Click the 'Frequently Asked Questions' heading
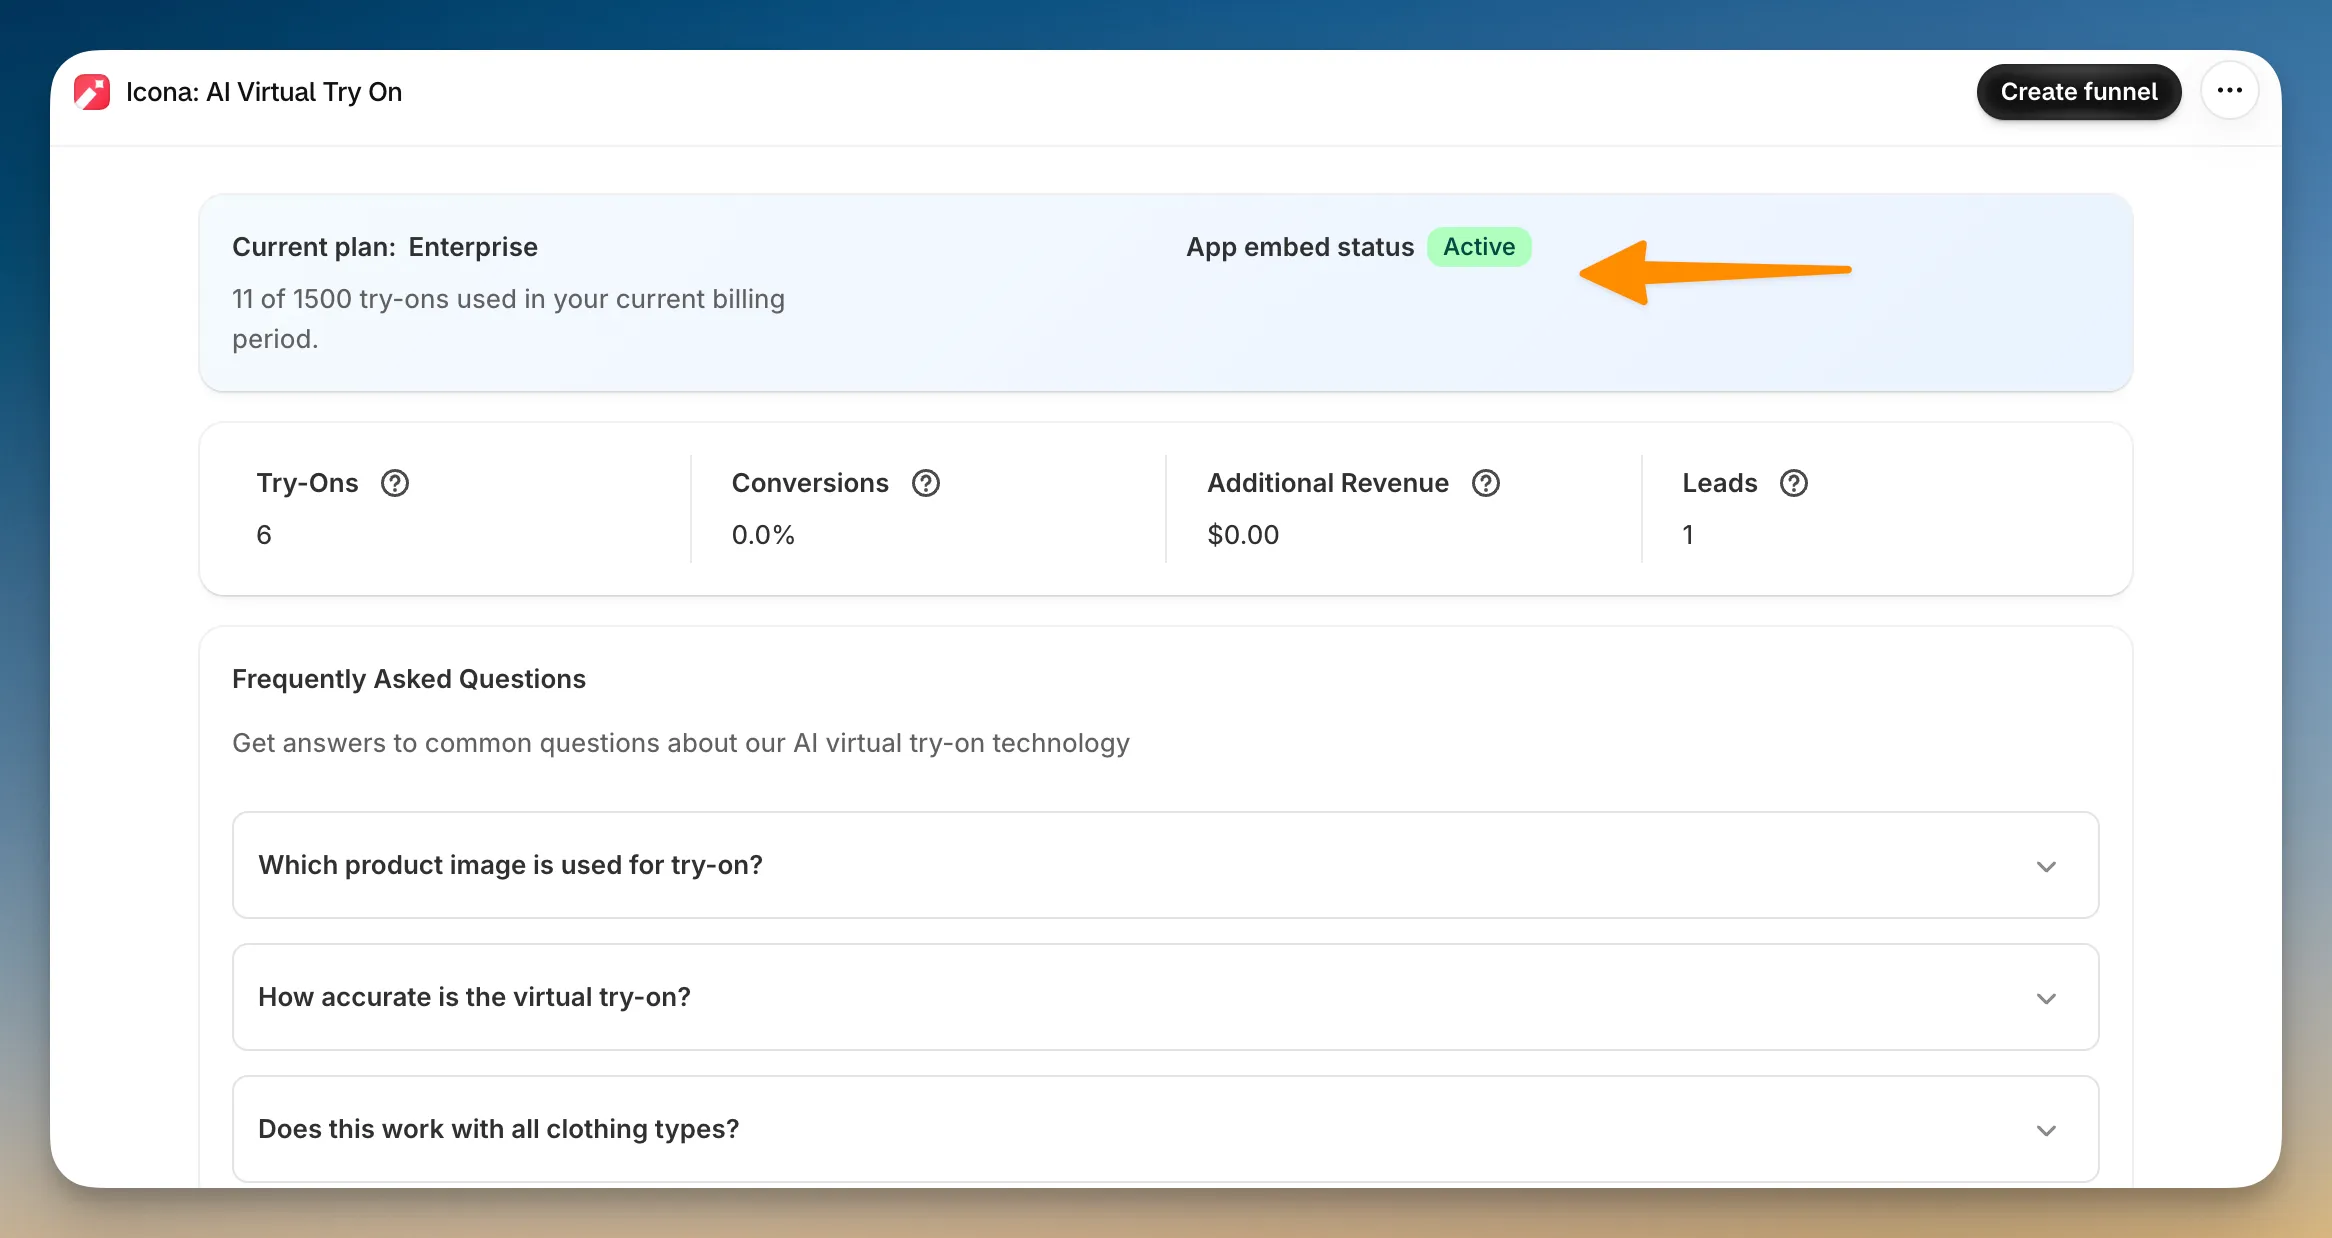This screenshot has width=2332, height=1238. tap(409, 679)
